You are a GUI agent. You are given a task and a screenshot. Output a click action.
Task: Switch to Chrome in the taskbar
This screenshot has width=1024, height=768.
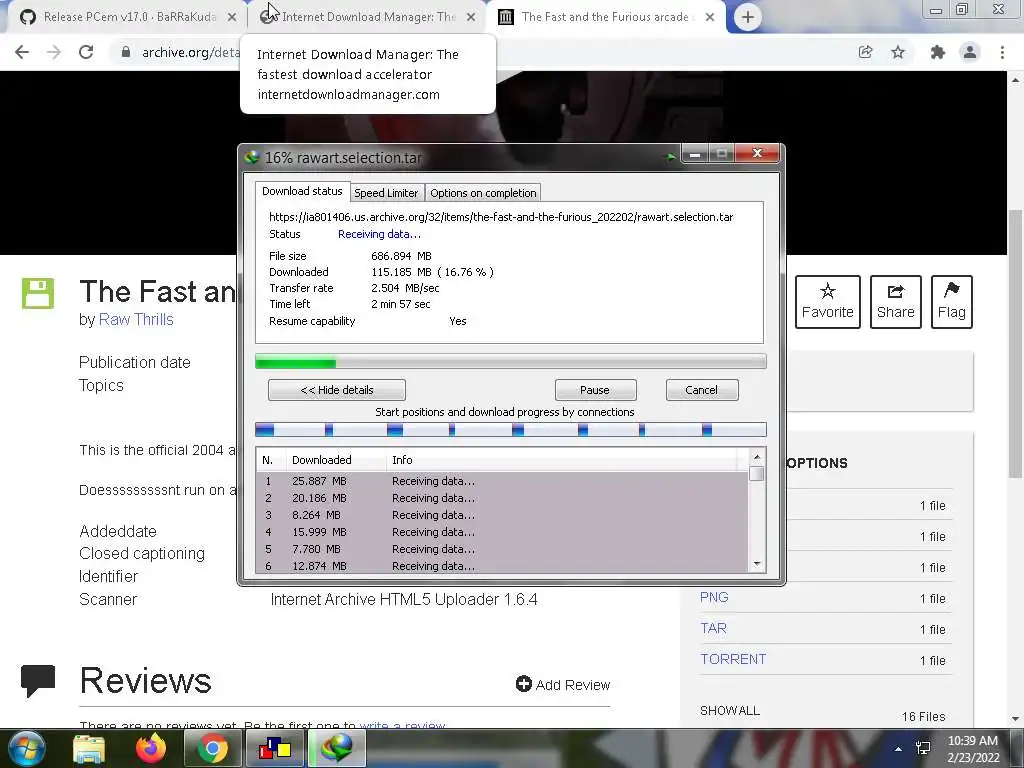(x=212, y=748)
